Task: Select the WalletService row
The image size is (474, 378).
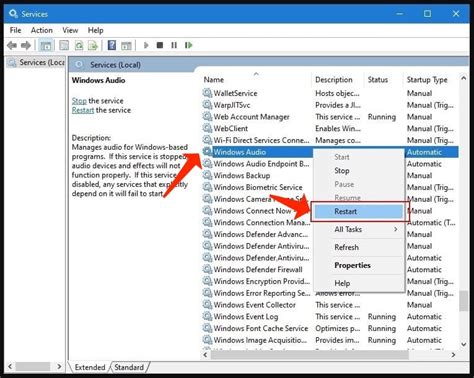Action: pyautogui.click(x=330, y=93)
